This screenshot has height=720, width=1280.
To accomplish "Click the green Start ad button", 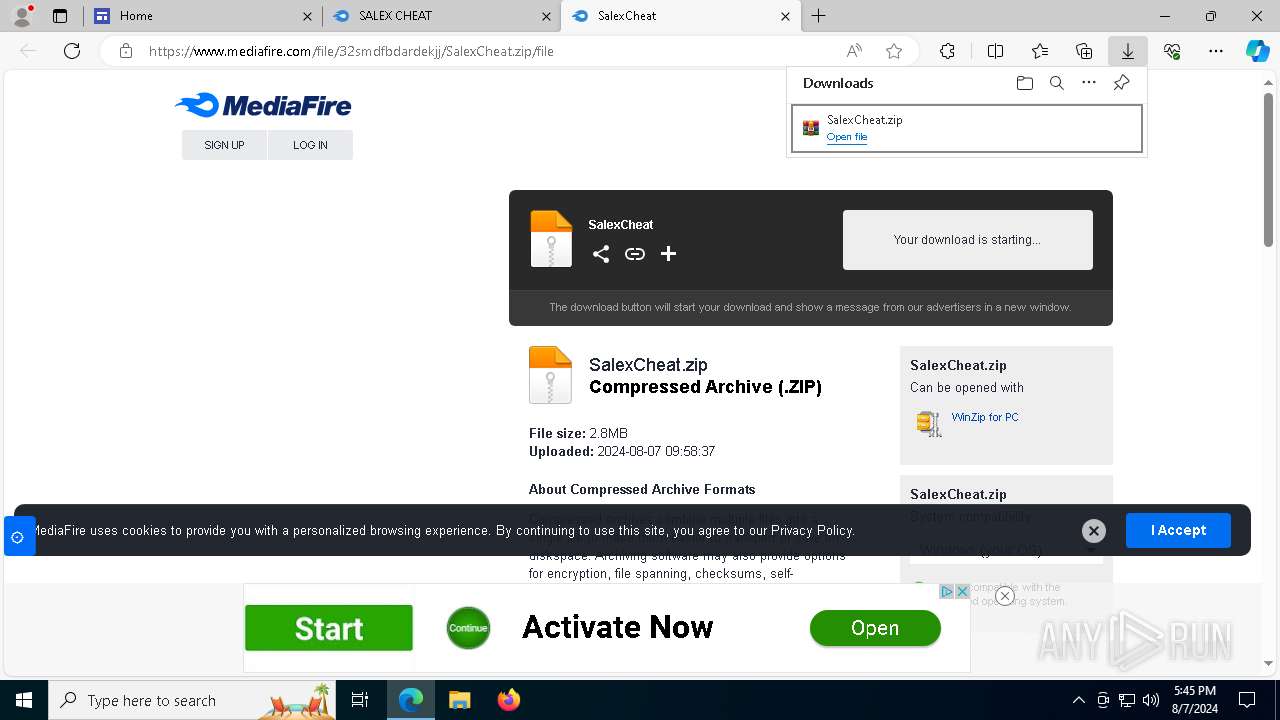I will 329,628.
